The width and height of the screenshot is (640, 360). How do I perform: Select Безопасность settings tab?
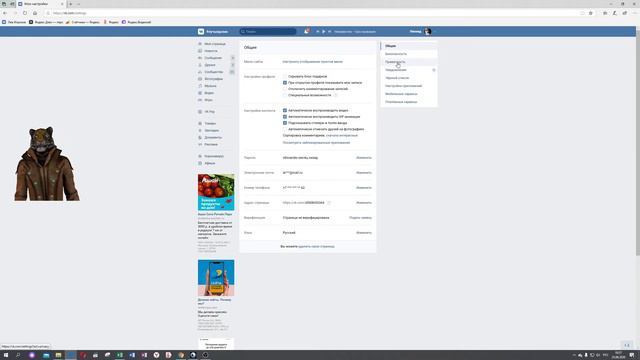(x=409, y=54)
